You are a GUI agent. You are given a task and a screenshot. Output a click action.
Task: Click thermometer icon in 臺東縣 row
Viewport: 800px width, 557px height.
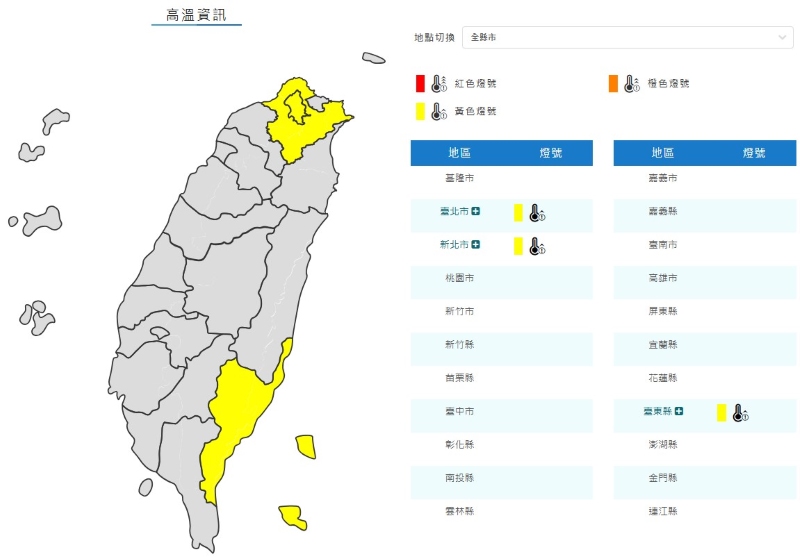pos(740,412)
